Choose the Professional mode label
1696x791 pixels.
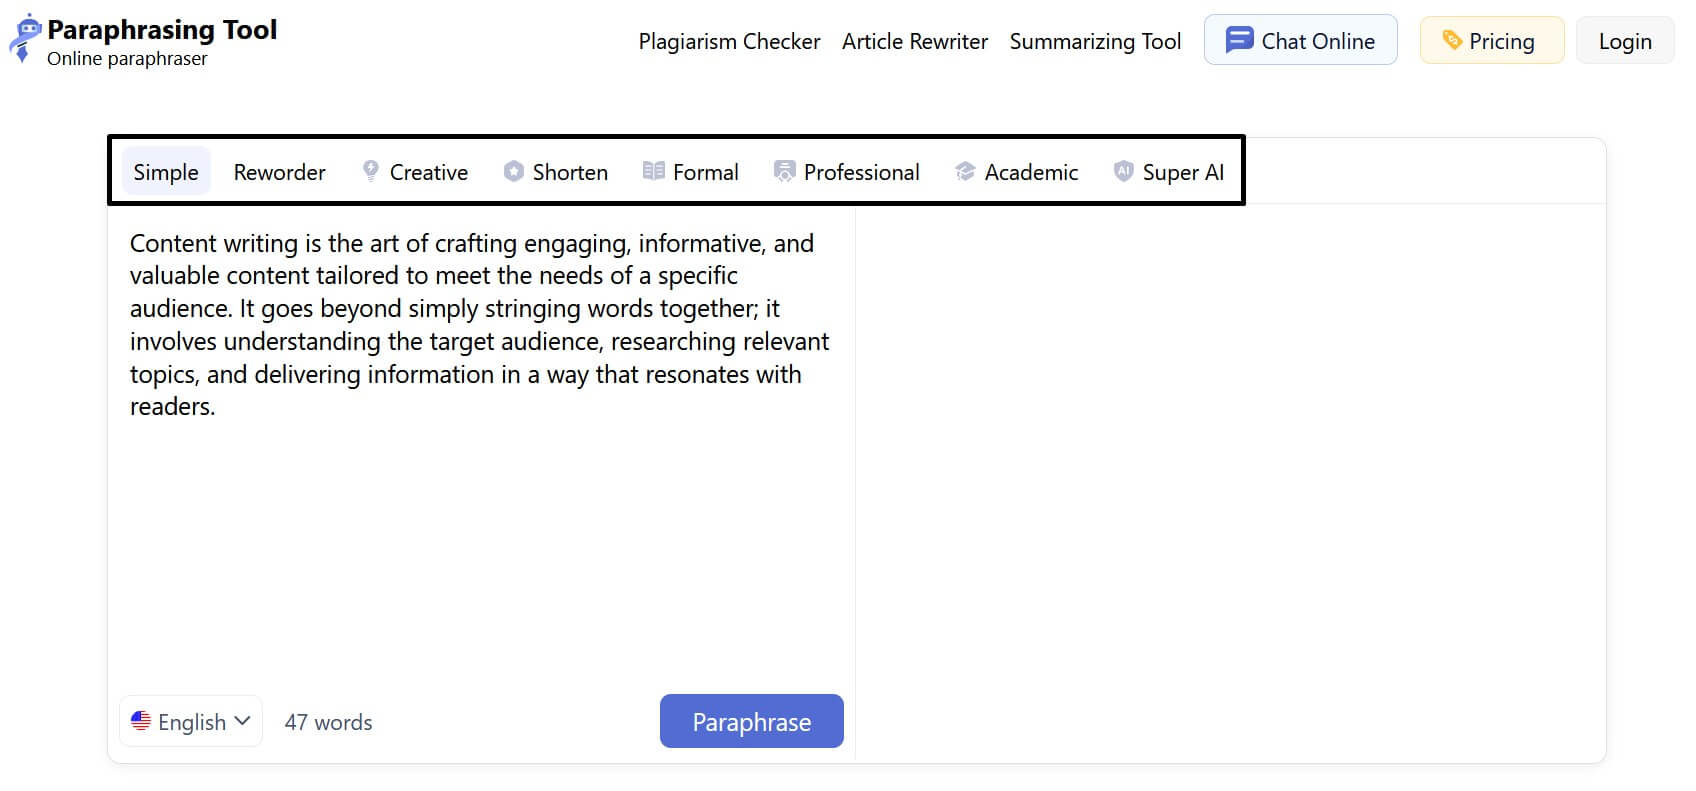point(862,172)
